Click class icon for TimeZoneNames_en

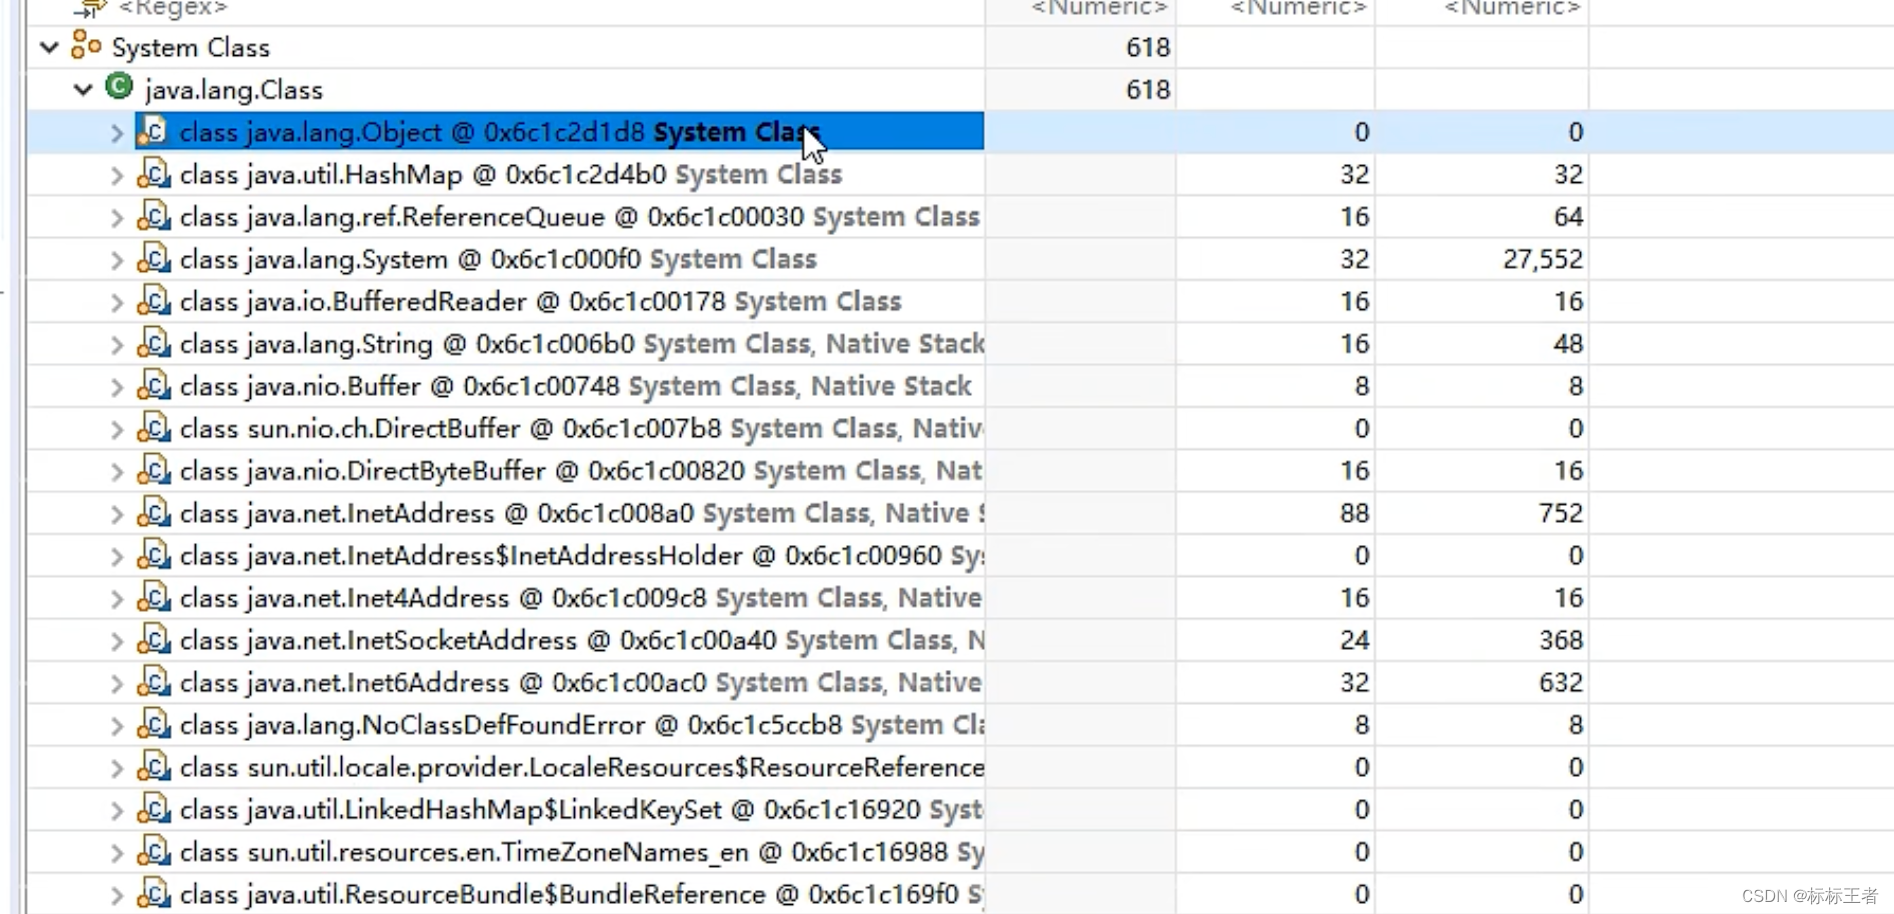pyautogui.click(x=153, y=850)
